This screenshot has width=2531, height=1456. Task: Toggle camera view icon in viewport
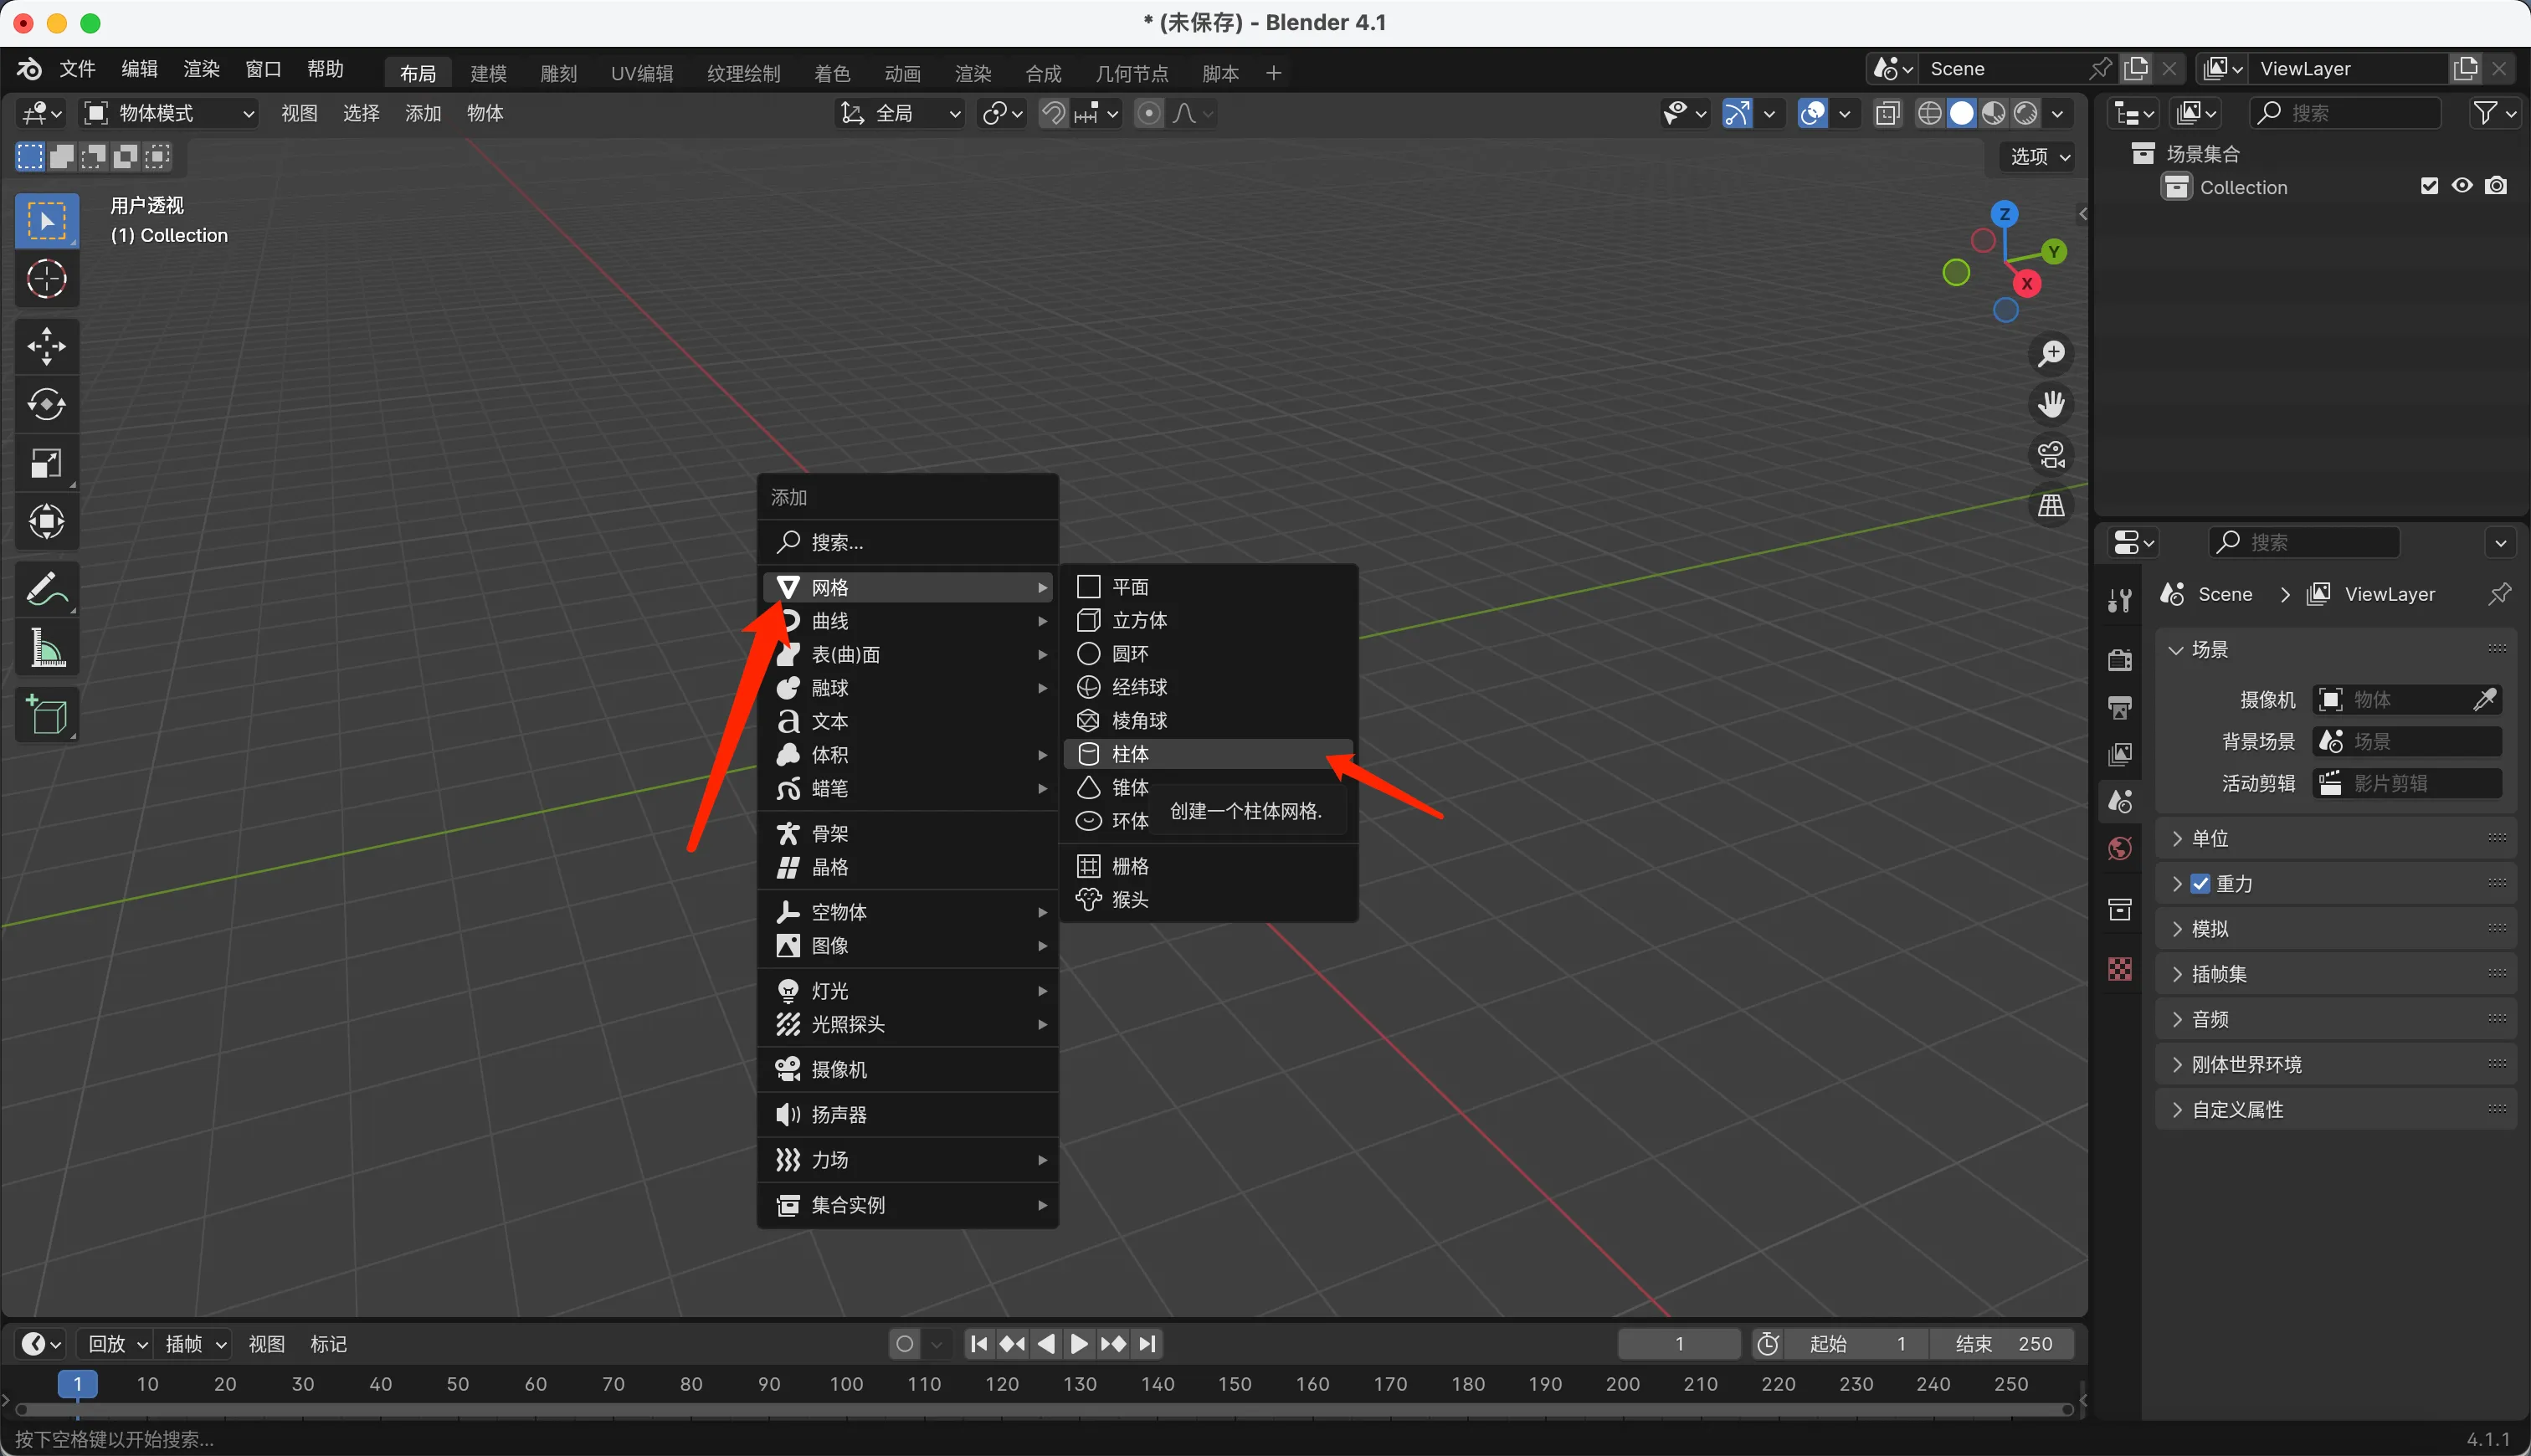click(x=2051, y=455)
